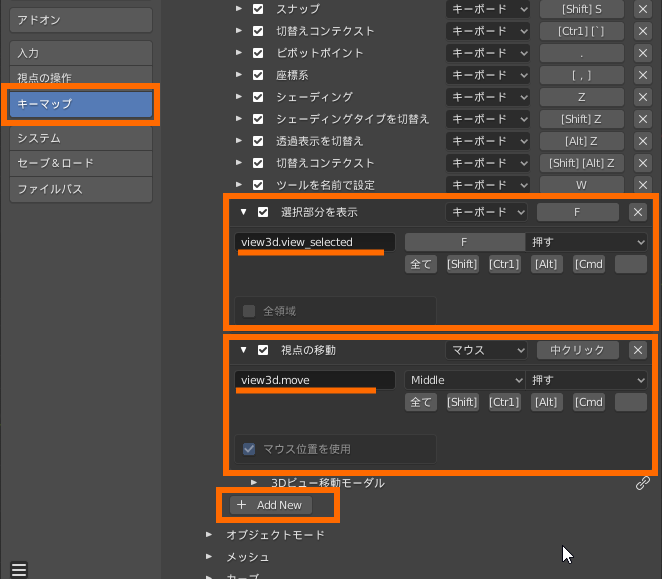662x579 pixels.
Task: Click the [Shift] S shortcut button
Action: (582, 9)
